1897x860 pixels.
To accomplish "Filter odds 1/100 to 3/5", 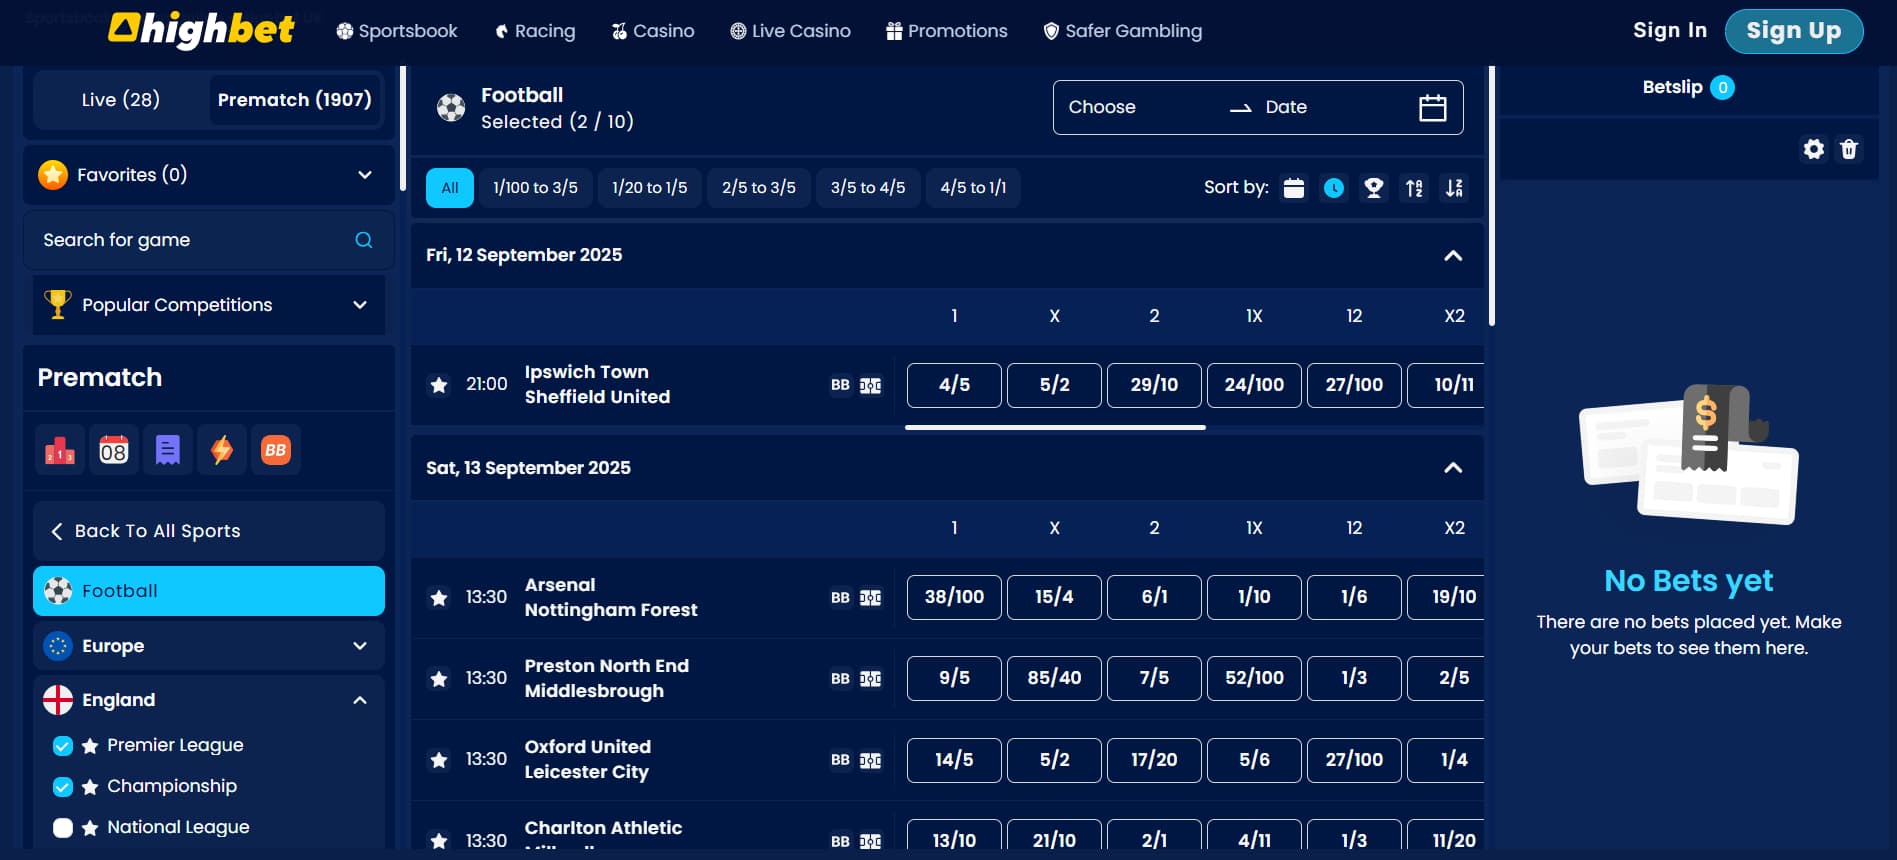I will pyautogui.click(x=535, y=188).
